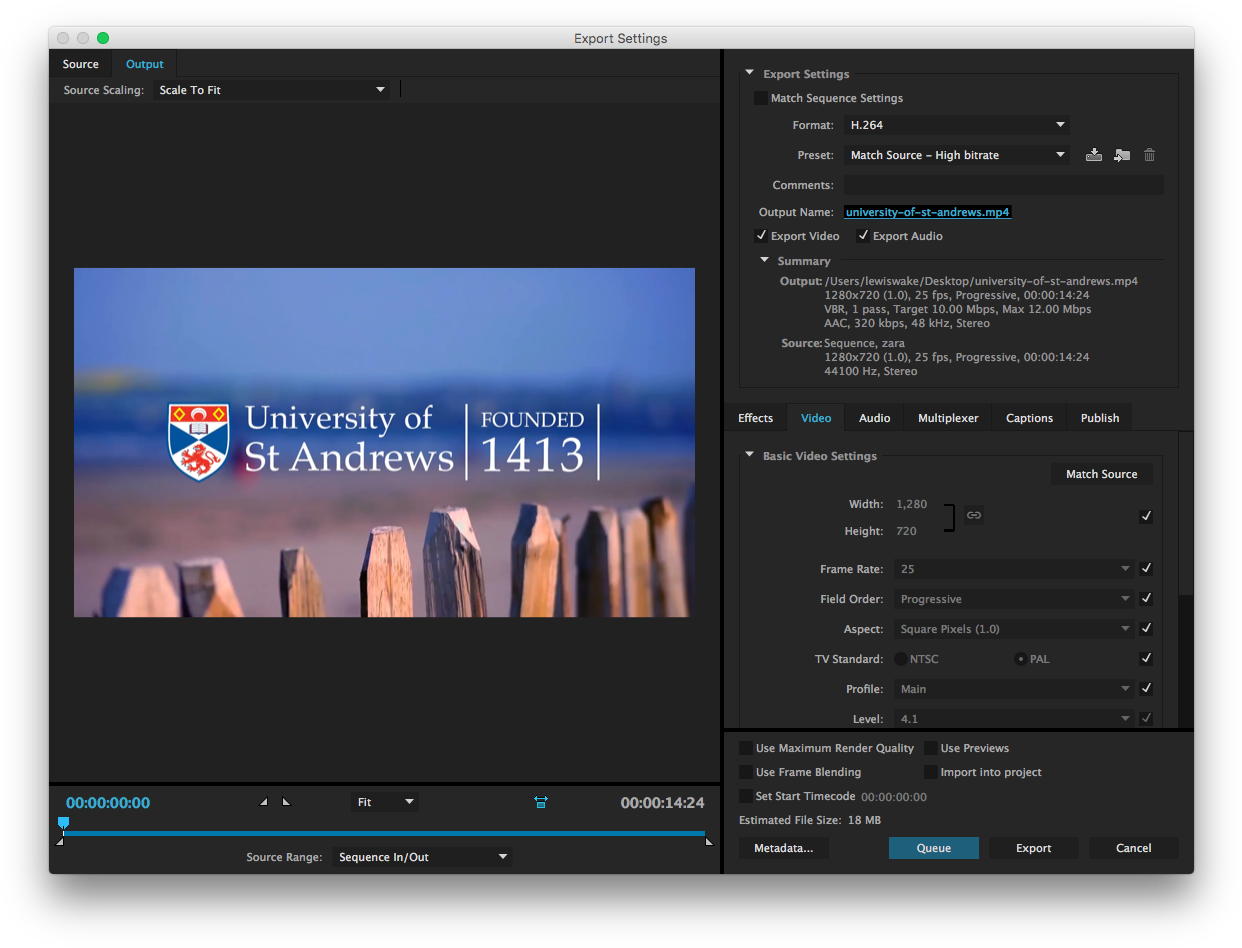Viewport: 1242px width, 948px height.
Task: Toggle the TV Standard match source checkbox
Action: click(x=1146, y=658)
